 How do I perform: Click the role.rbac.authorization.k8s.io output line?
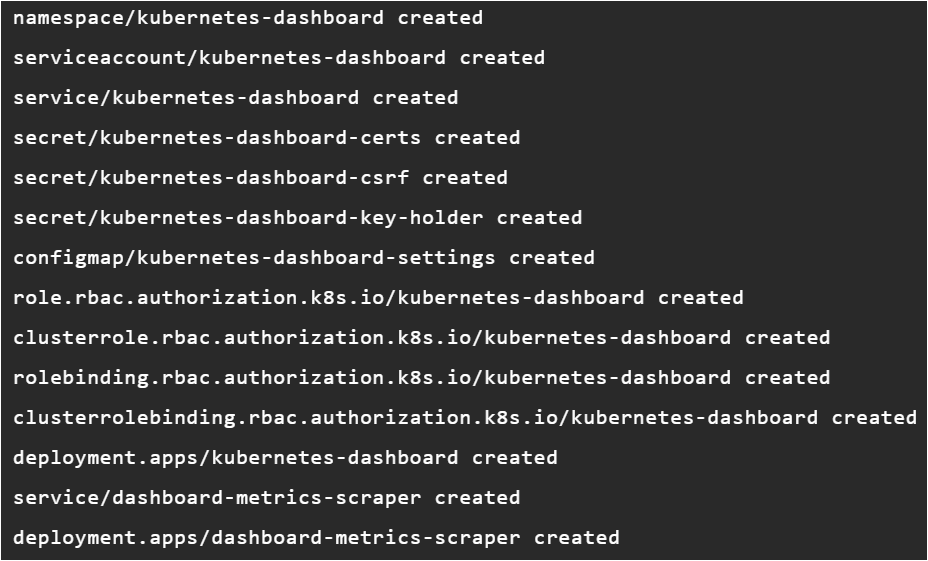point(378,298)
